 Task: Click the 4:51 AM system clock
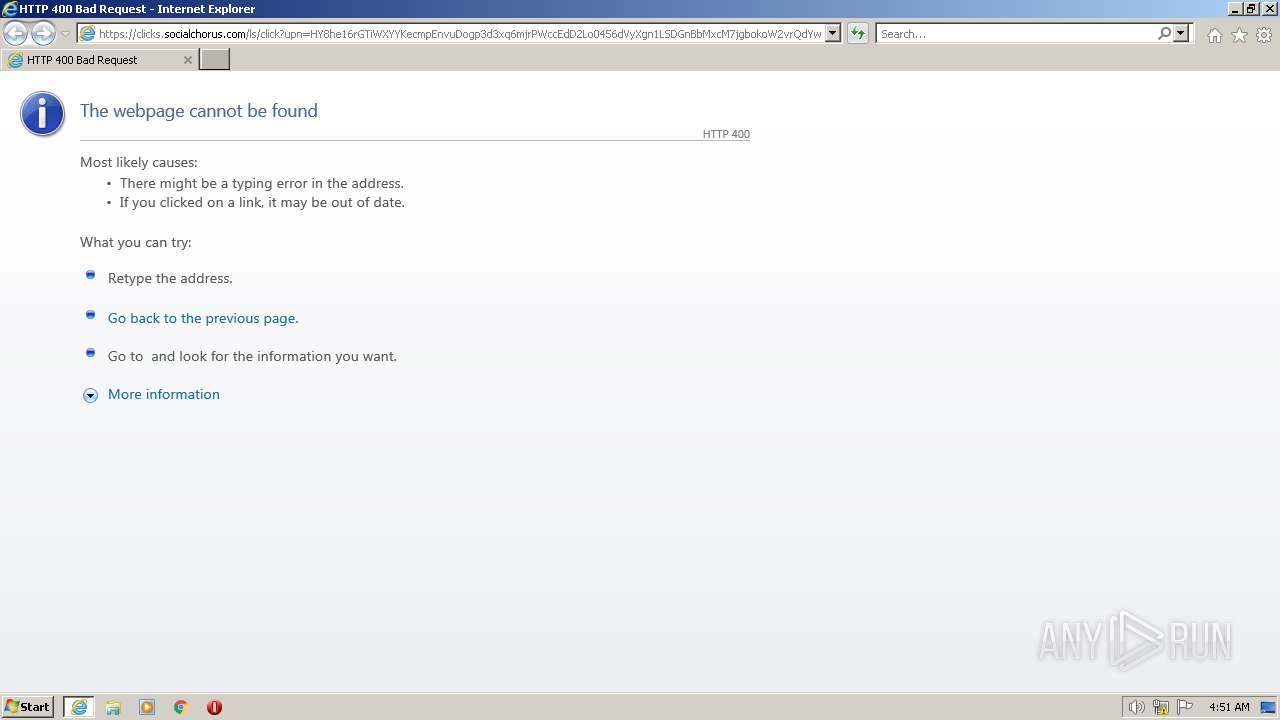1229,707
